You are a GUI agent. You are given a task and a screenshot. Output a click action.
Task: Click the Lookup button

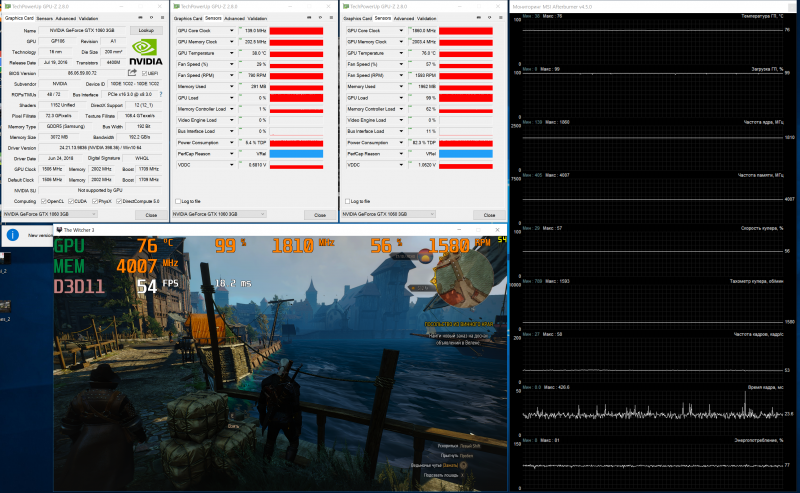click(x=146, y=31)
